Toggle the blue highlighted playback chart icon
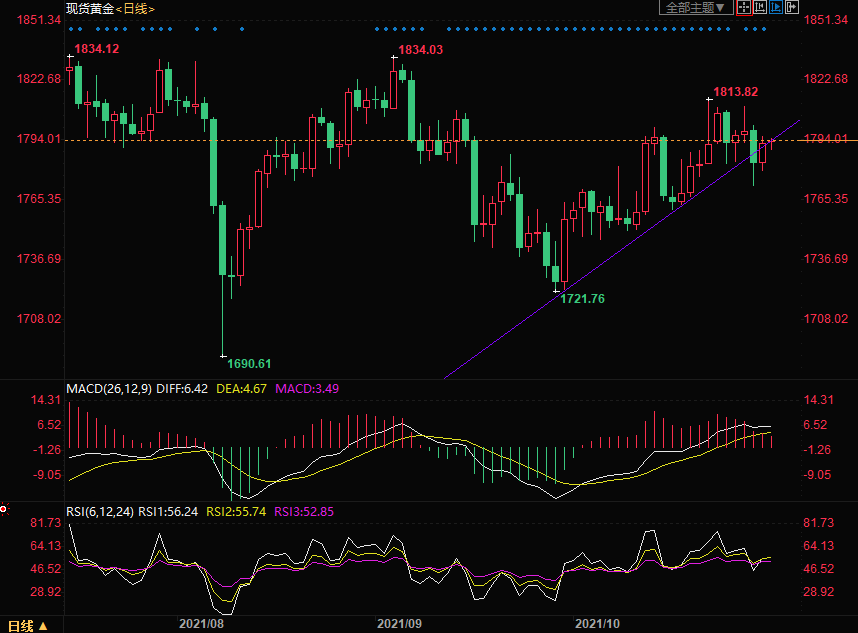 click(x=776, y=7)
